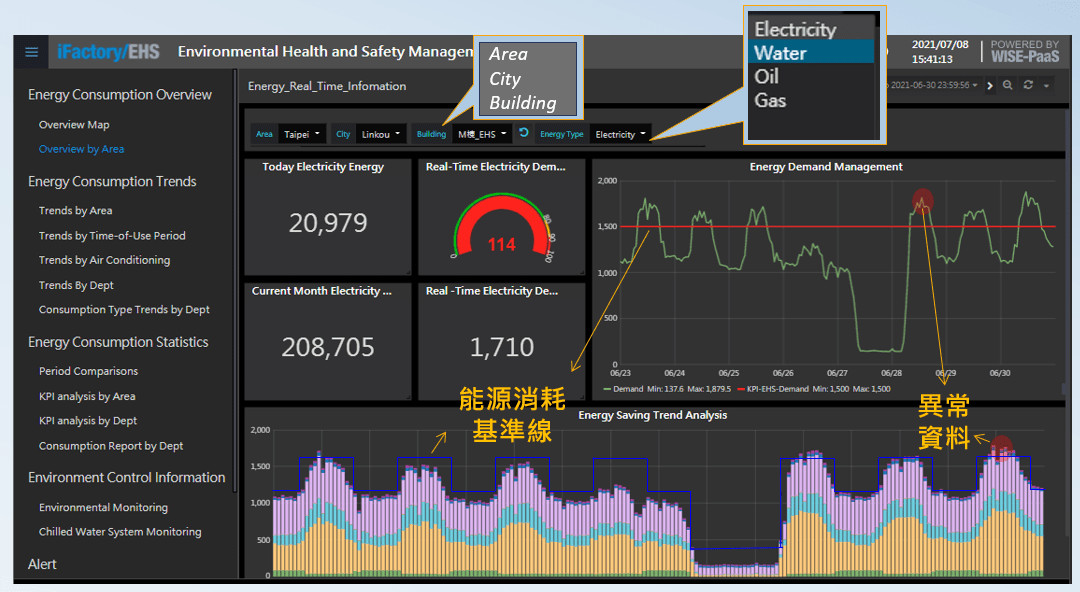Zoom out the dashboard time range
Screen dimensions: 1080x592
click(x=1008, y=85)
